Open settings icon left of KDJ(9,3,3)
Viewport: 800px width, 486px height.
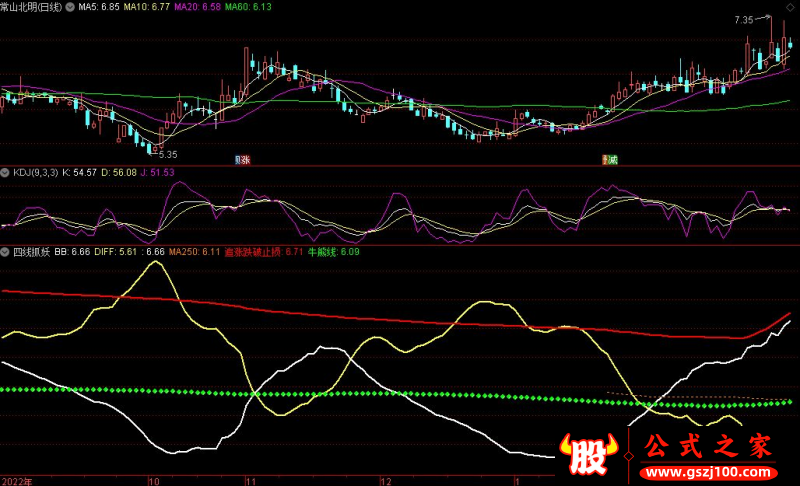6,172
